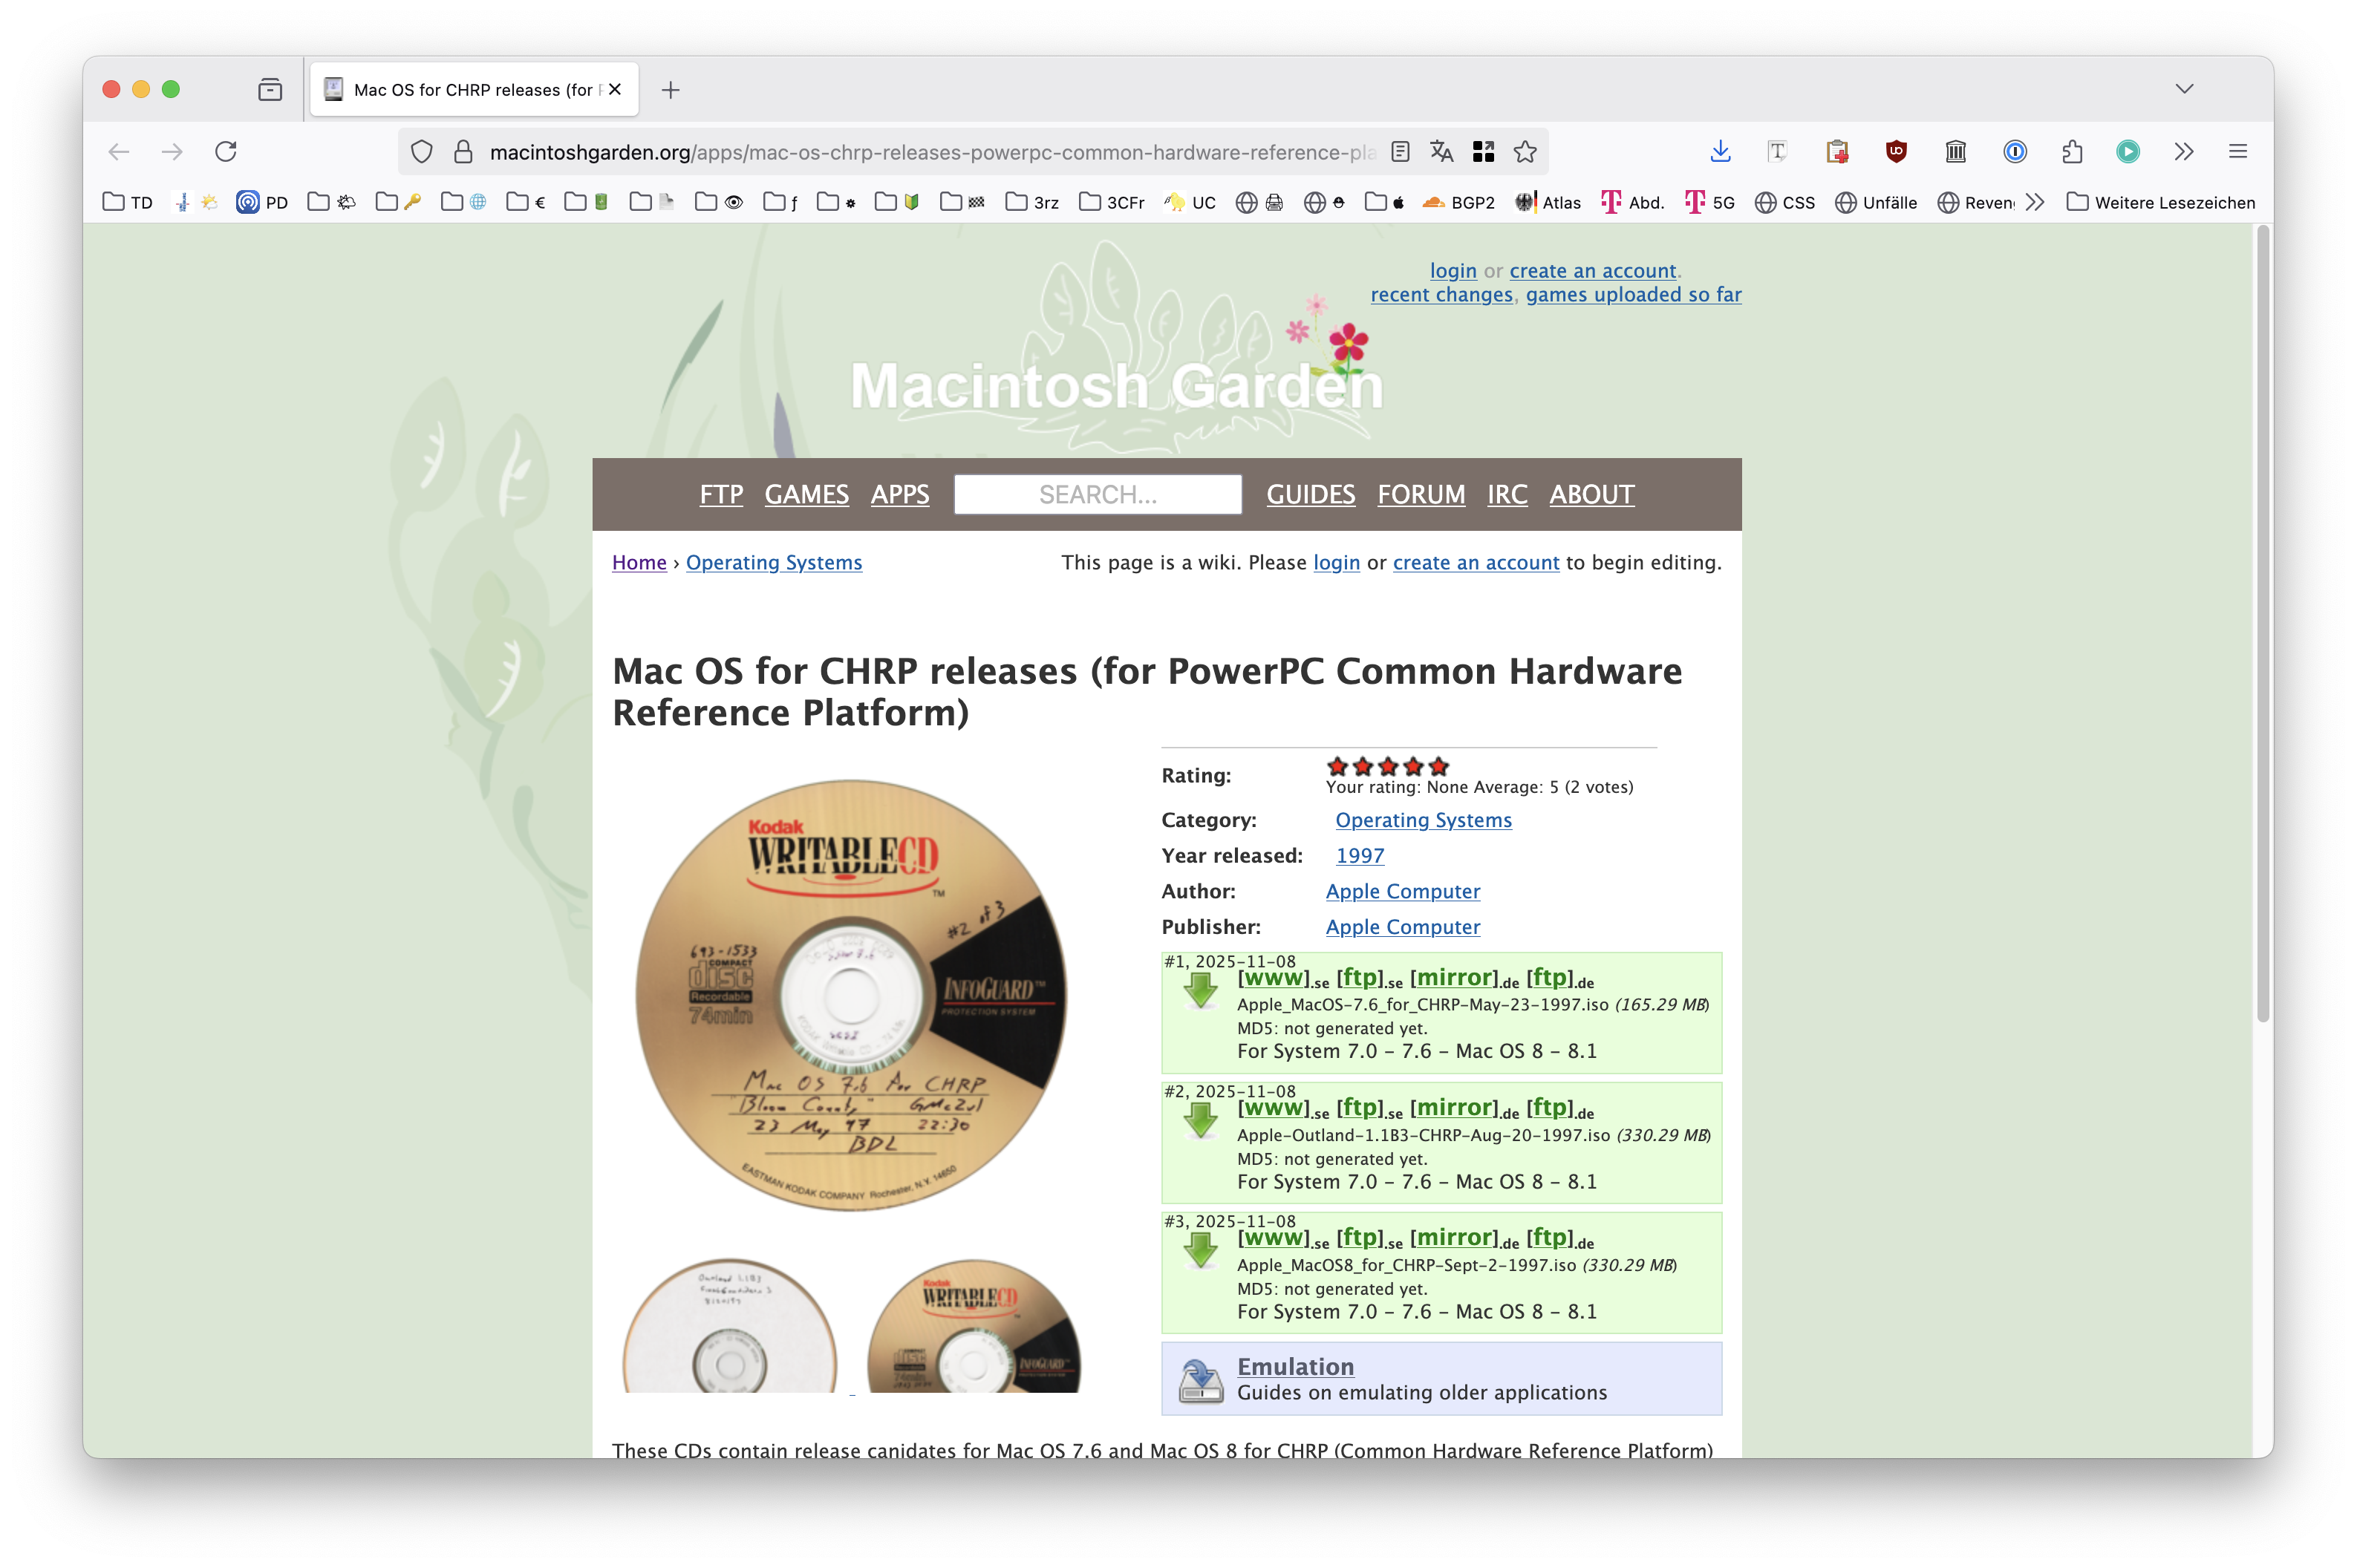Open the Firefox downloads arrow icon
Image resolution: width=2357 pixels, height=1568 pixels.
point(1720,152)
